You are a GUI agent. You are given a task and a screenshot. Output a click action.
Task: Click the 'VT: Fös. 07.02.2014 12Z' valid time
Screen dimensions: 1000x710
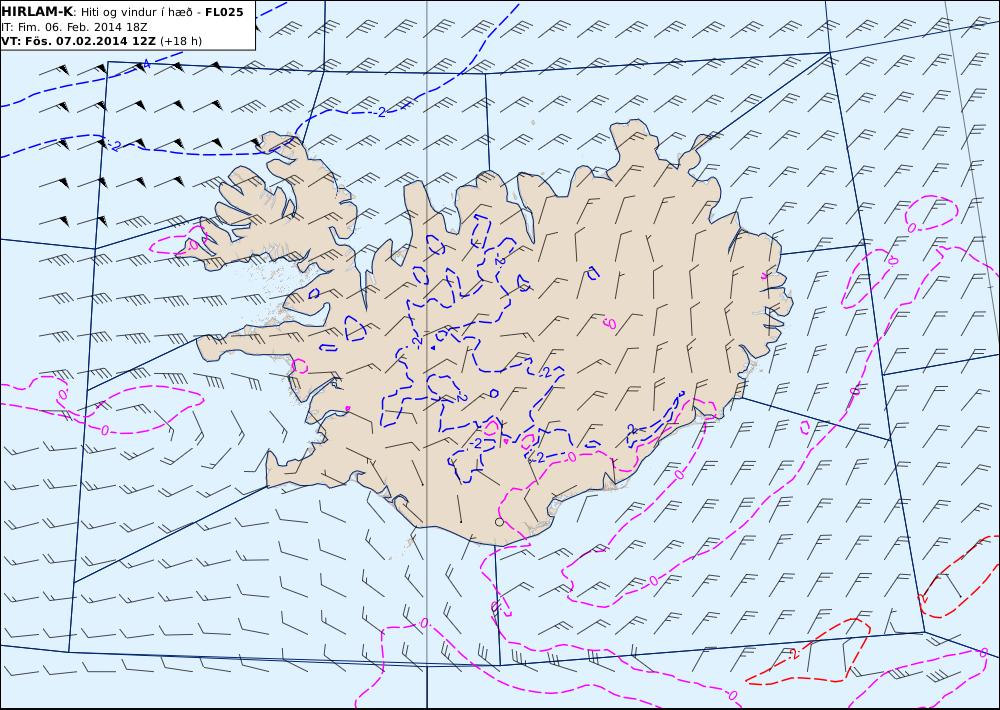(79, 41)
